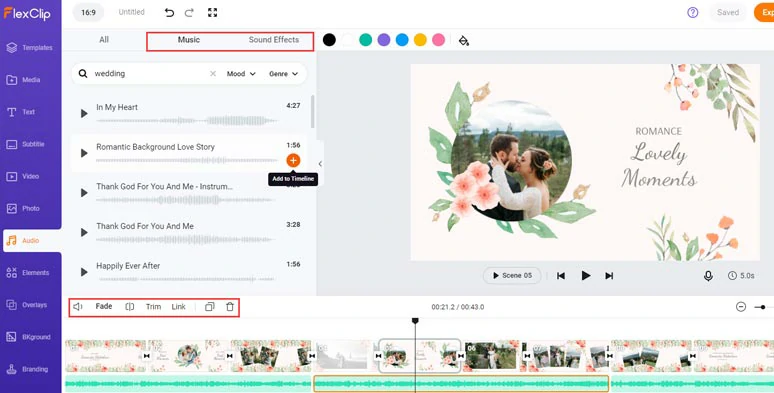Click the music list scrollbar
The width and height of the screenshot is (774, 393).
click(313, 111)
